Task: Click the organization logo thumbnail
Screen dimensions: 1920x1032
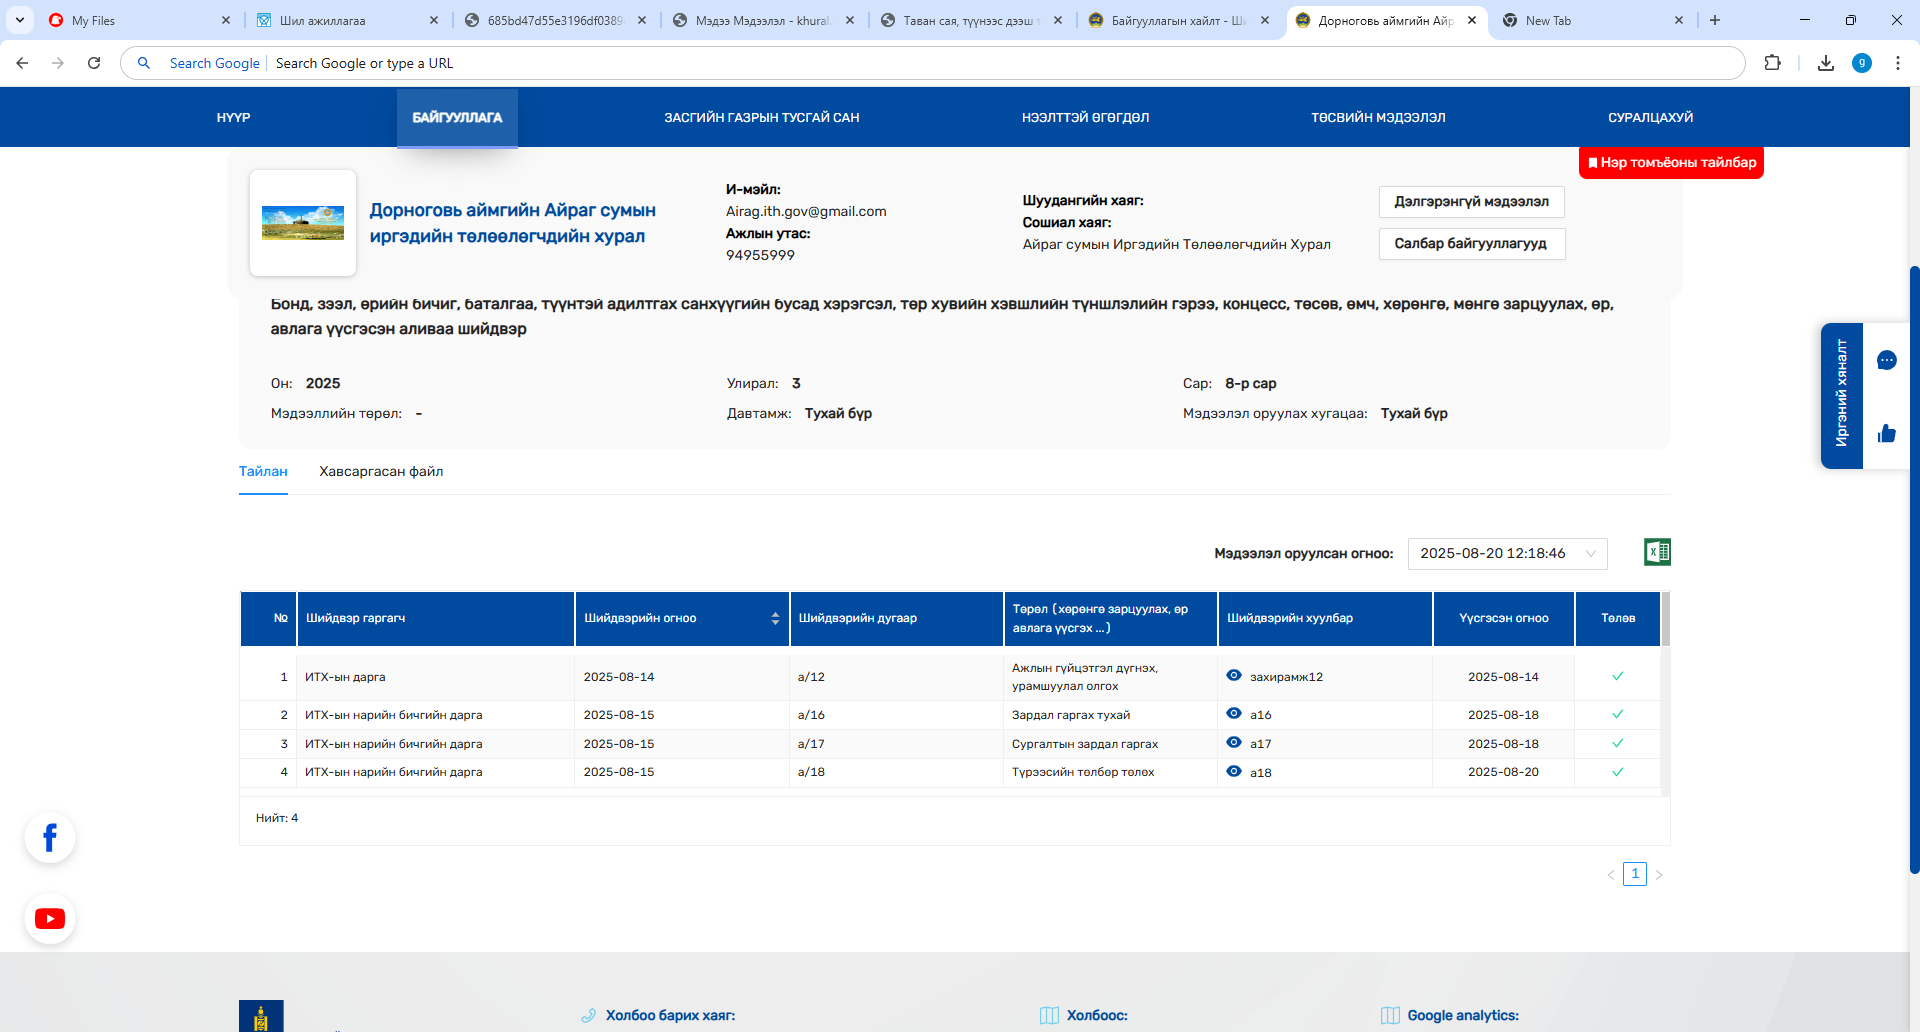Action: (x=303, y=223)
